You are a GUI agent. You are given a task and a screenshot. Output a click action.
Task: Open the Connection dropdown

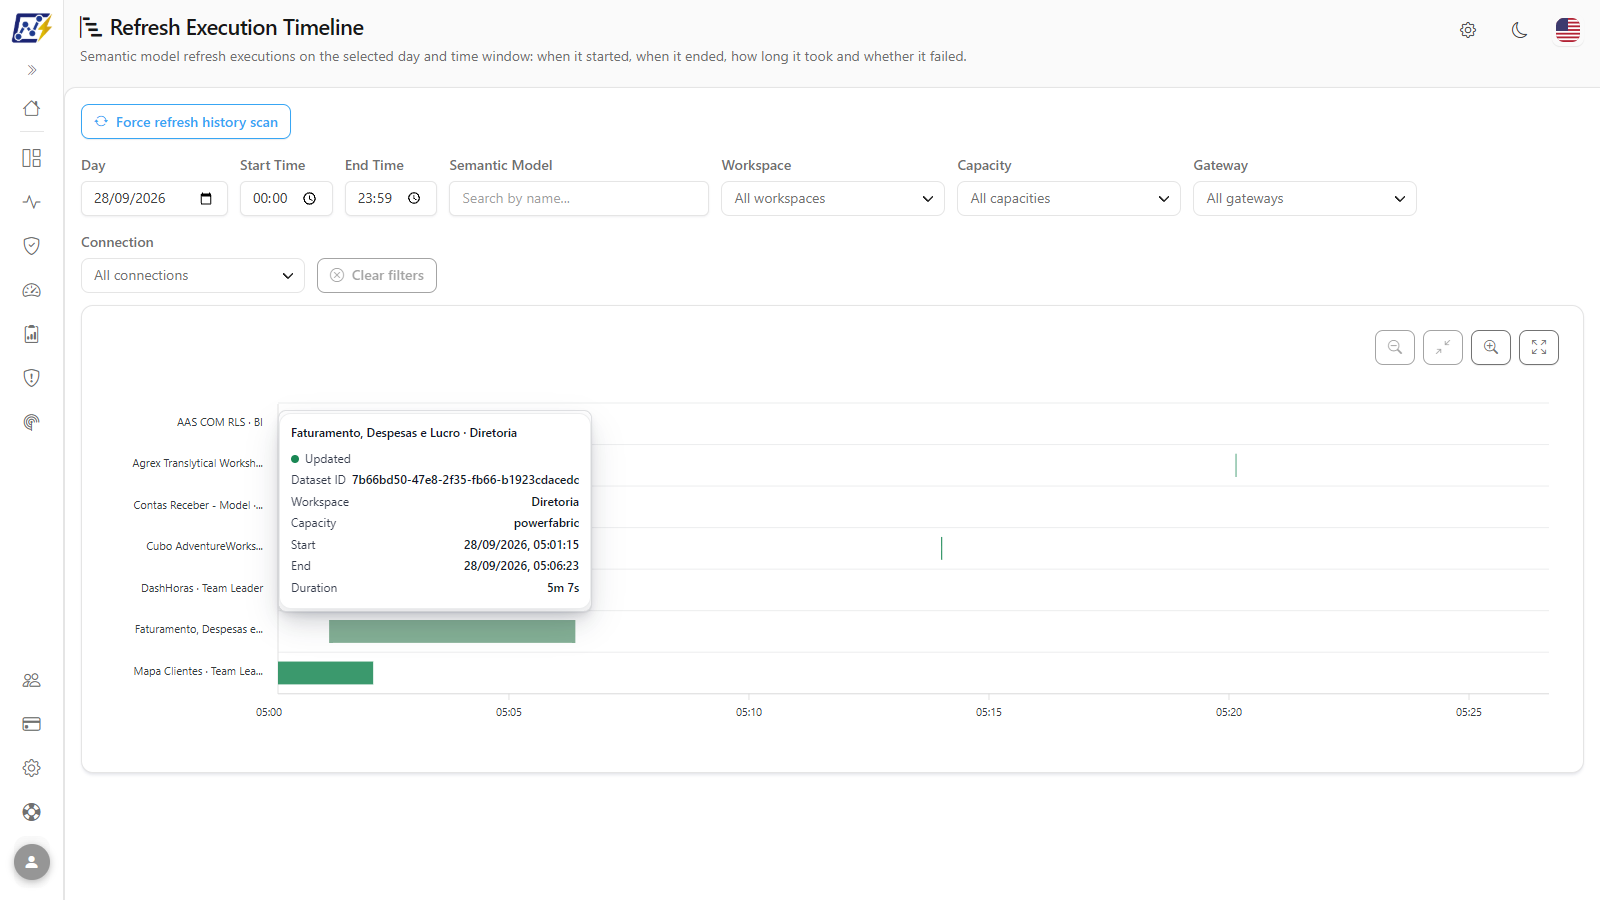click(x=193, y=275)
